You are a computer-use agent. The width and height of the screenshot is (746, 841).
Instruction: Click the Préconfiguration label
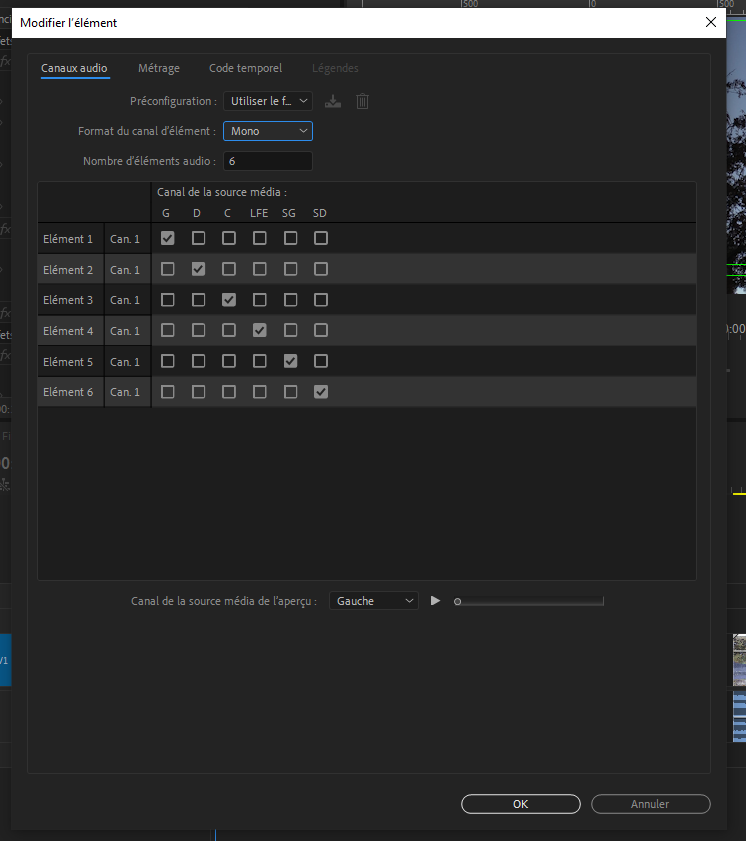[173, 101]
